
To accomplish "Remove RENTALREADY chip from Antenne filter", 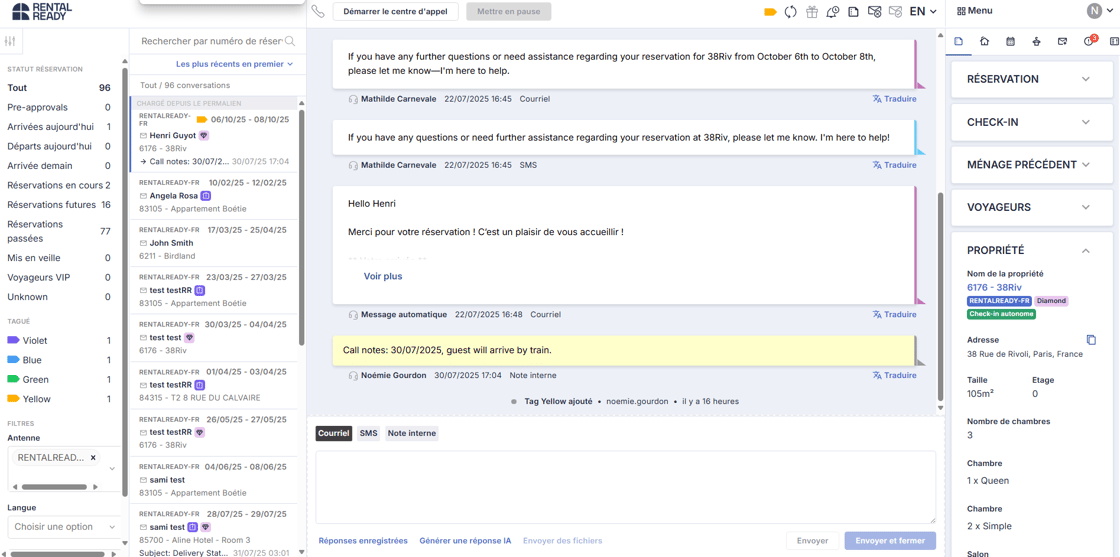I will pyautogui.click(x=93, y=457).
